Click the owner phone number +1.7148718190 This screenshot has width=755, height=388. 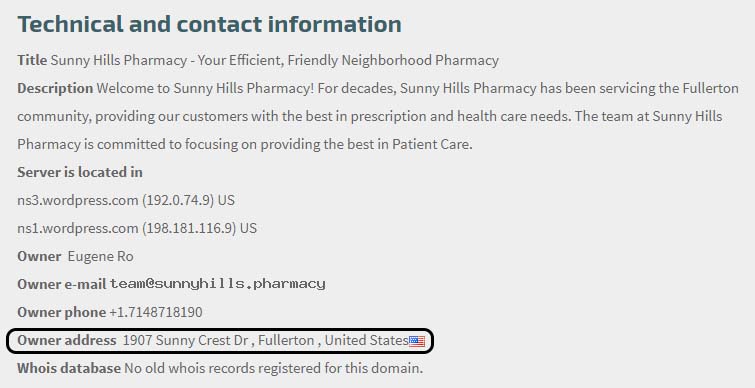coord(156,312)
